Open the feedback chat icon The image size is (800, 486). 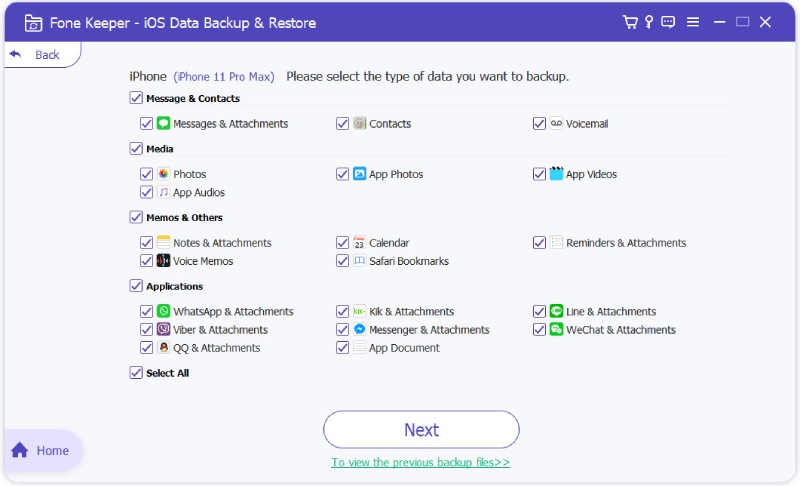coord(668,22)
